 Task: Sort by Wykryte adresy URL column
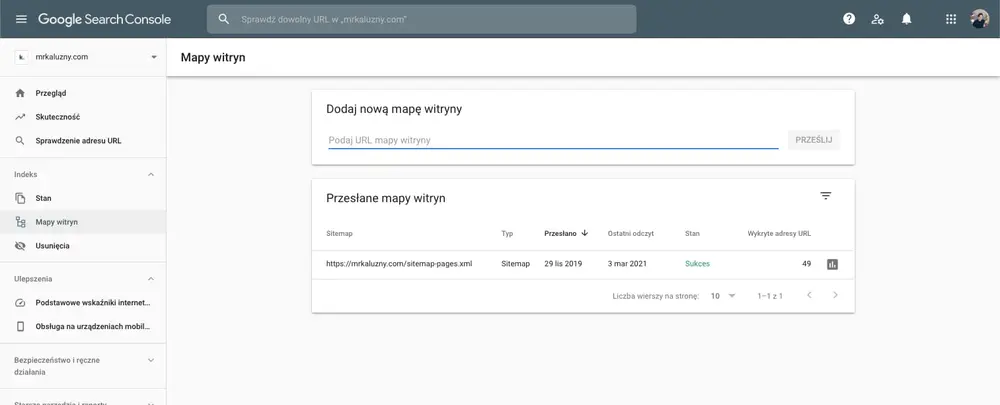tap(779, 233)
